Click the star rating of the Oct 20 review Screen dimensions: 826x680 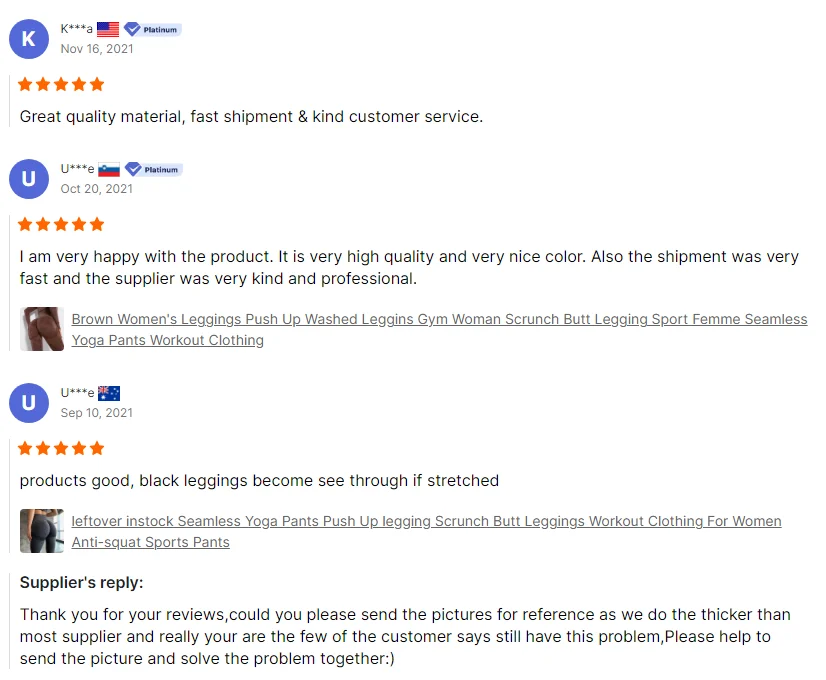tap(61, 224)
